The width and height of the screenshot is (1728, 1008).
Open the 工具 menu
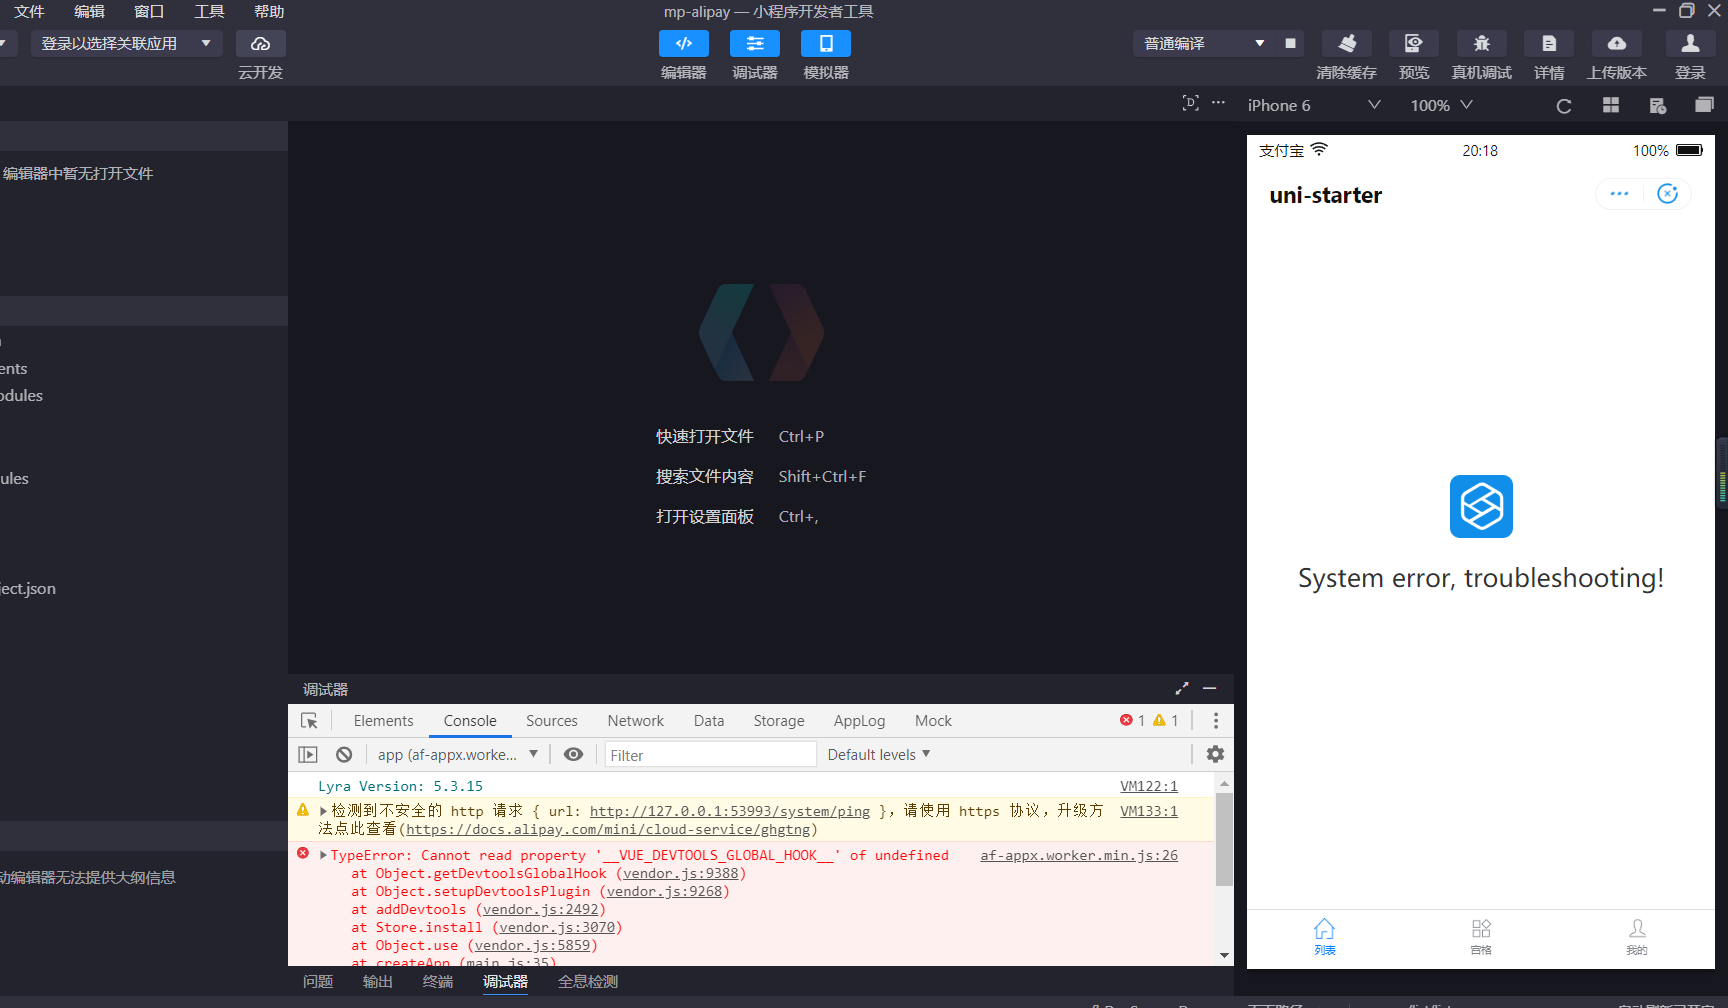[209, 12]
